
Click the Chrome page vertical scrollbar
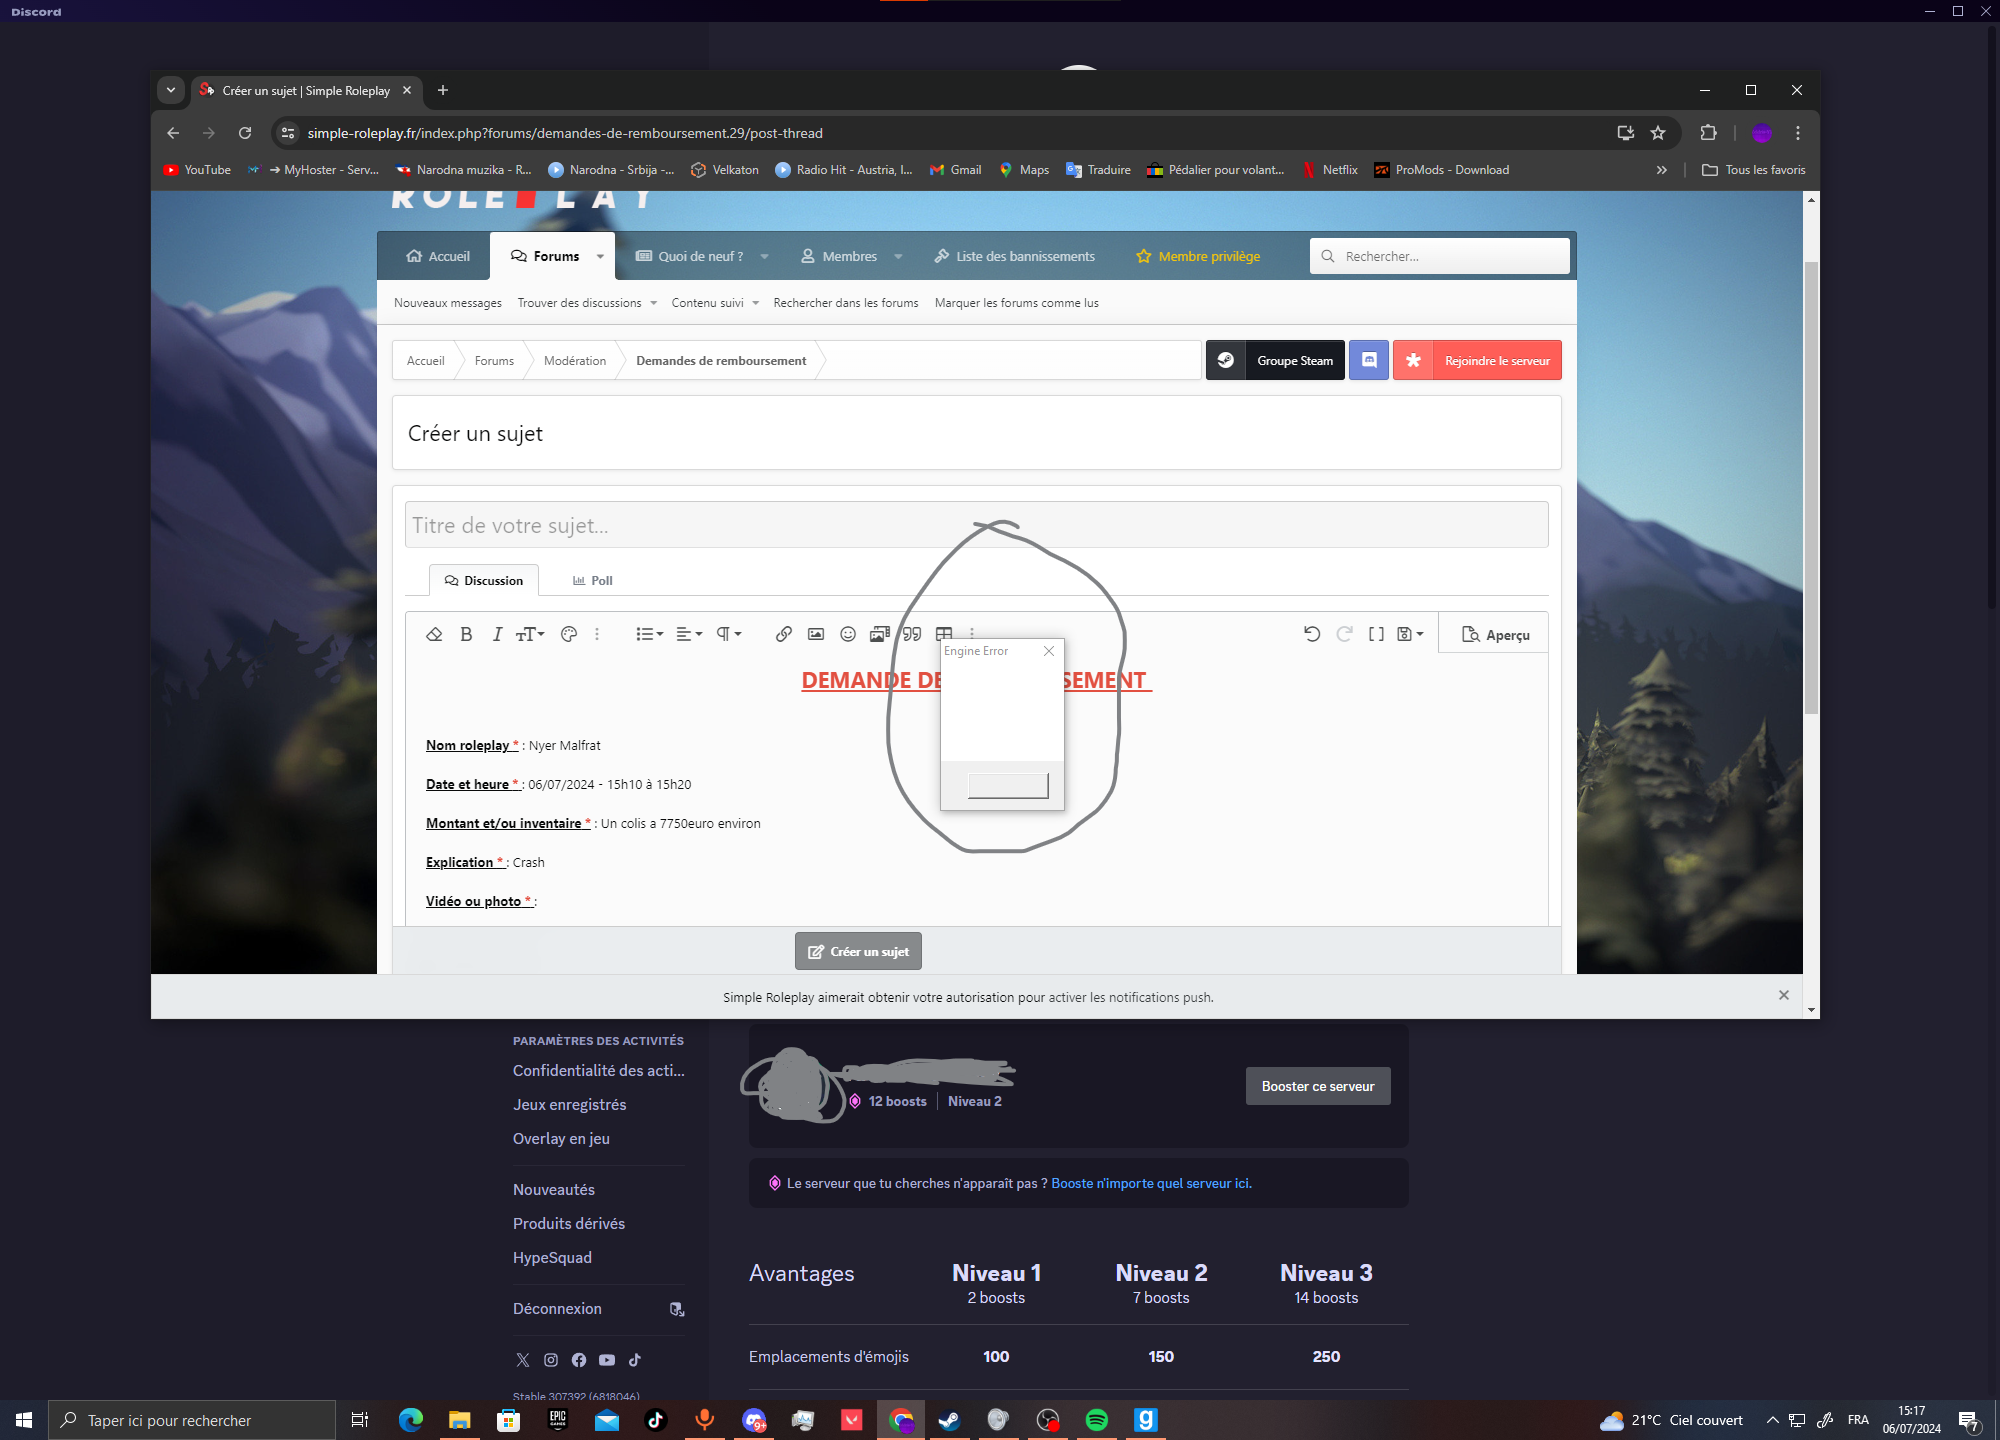click(x=1811, y=487)
